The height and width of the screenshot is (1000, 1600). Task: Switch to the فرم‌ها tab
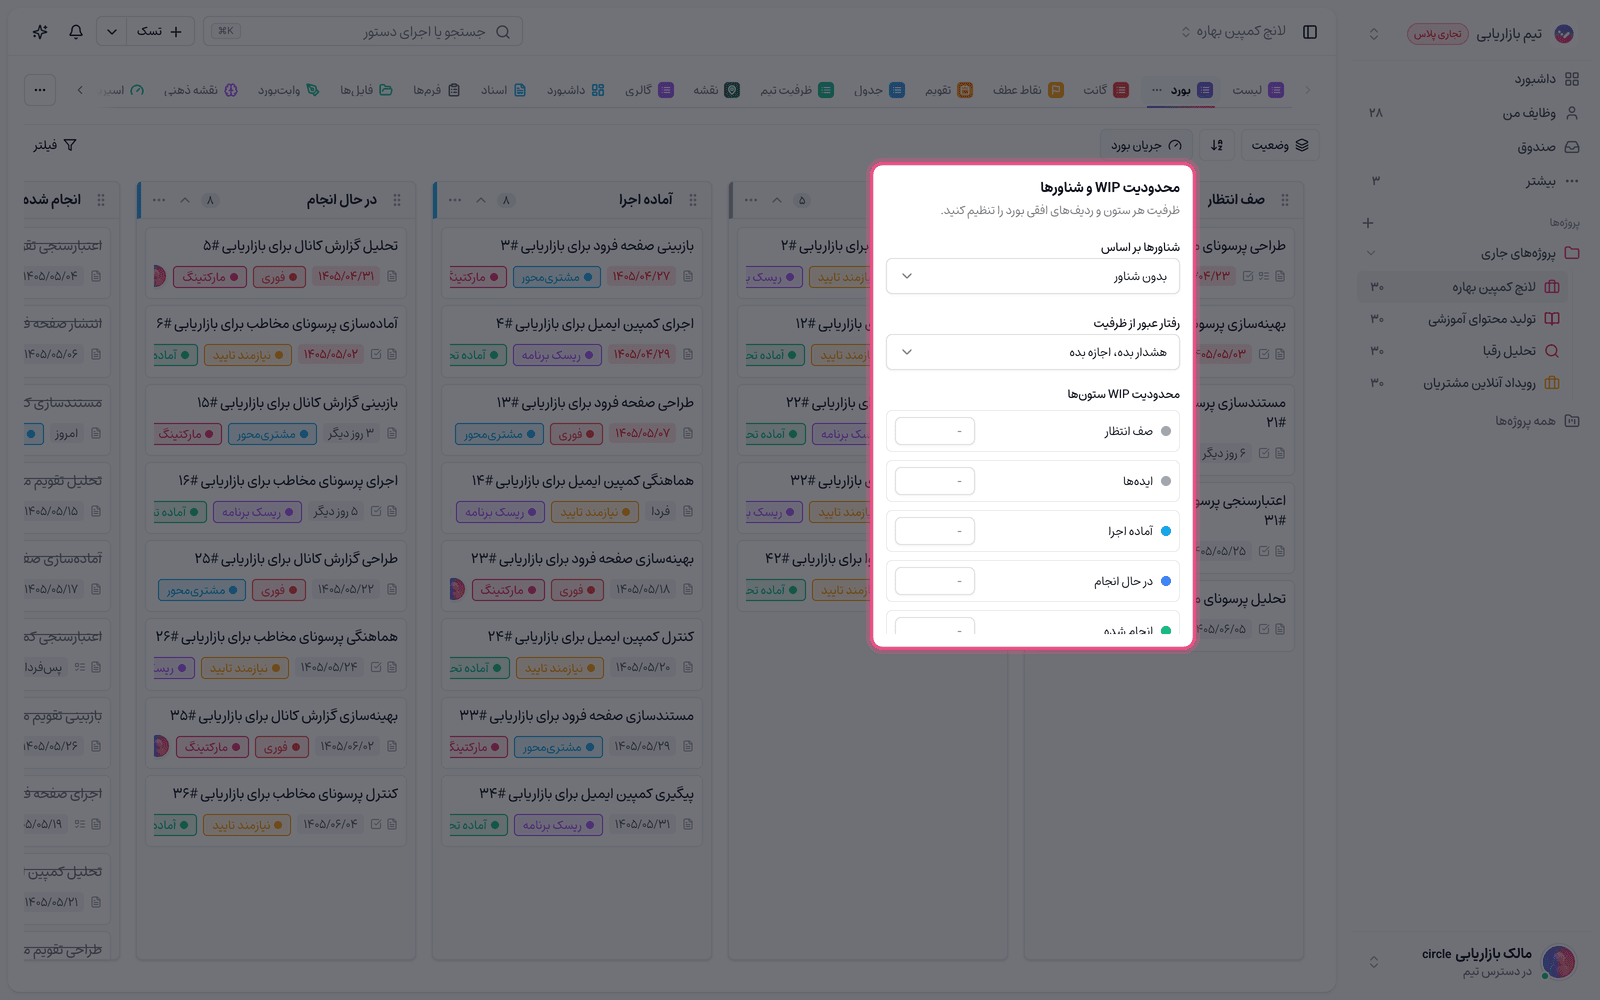click(437, 90)
